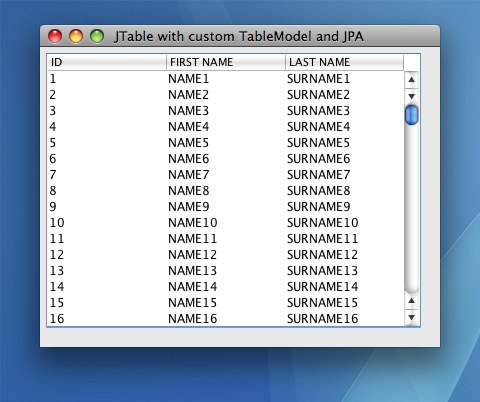Select the cell SURNAME1
The height and width of the screenshot is (402, 480).
coord(345,79)
